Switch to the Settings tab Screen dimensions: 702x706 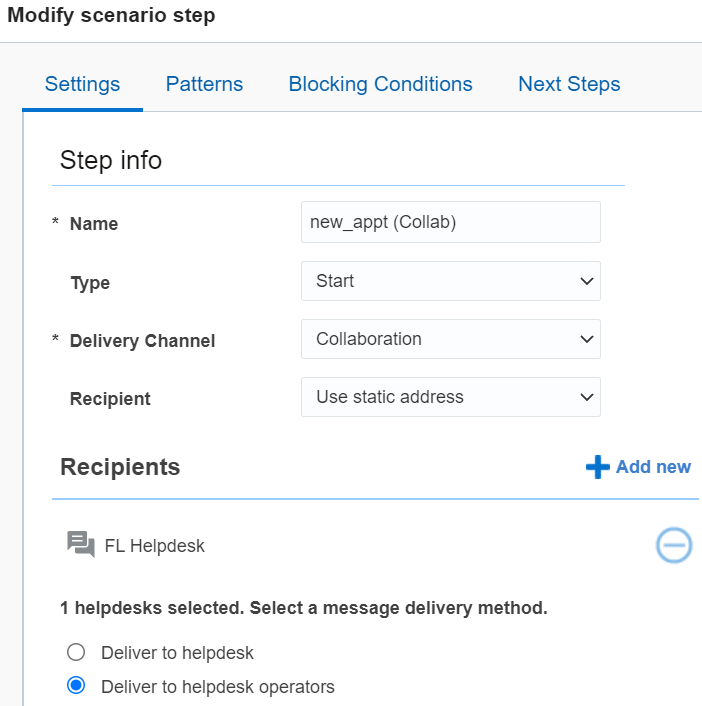coord(83,84)
